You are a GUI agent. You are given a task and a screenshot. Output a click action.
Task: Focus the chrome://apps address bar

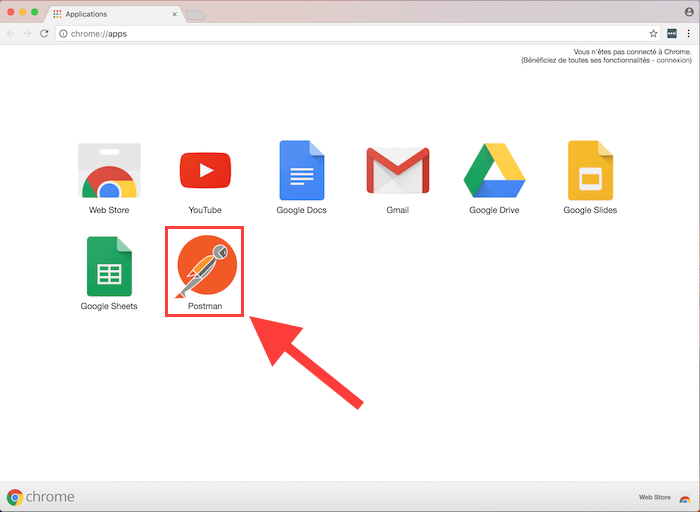click(x=357, y=34)
